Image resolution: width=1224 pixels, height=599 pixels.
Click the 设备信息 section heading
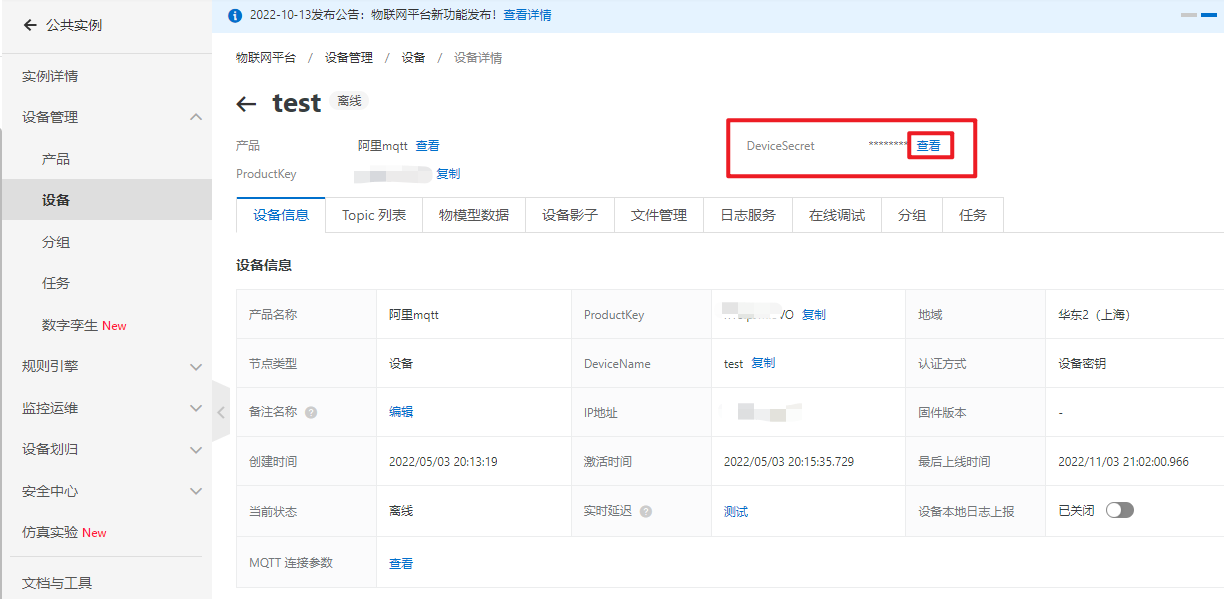[264, 265]
